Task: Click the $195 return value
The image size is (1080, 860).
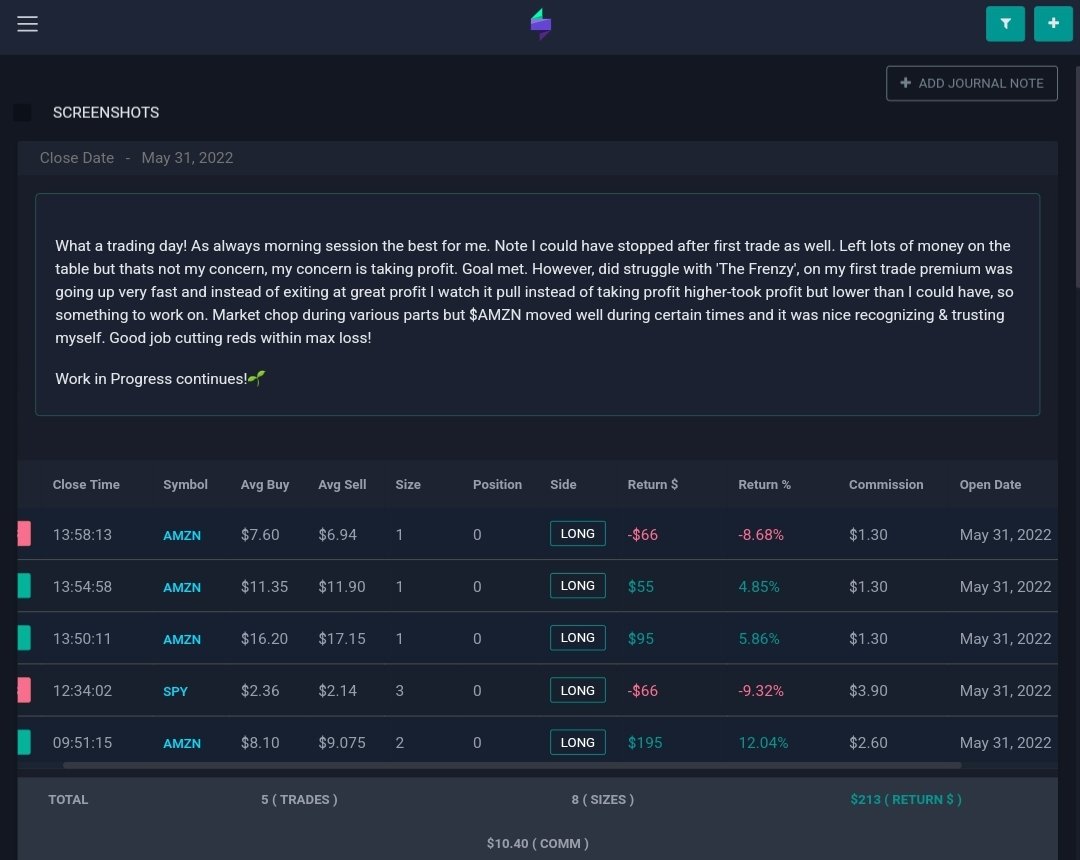Action: (x=645, y=743)
